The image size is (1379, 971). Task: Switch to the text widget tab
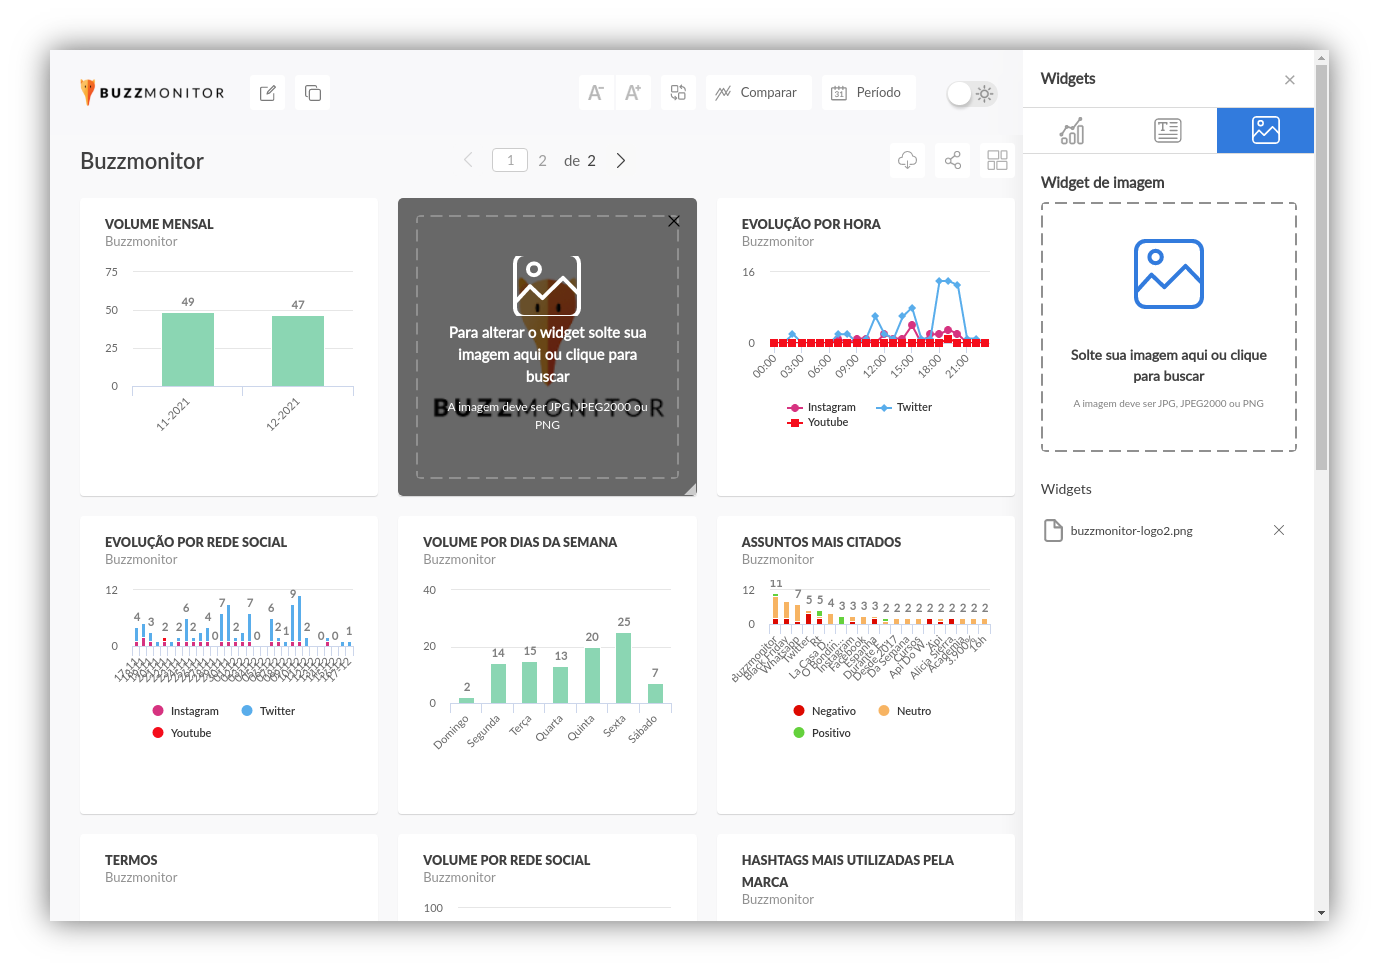[1167, 131]
